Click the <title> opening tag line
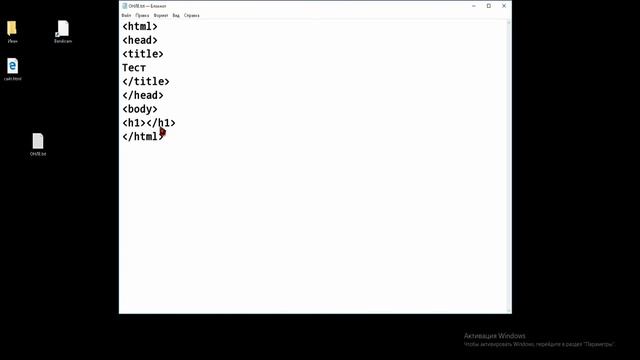This screenshot has height=360, width=640. 143,54
